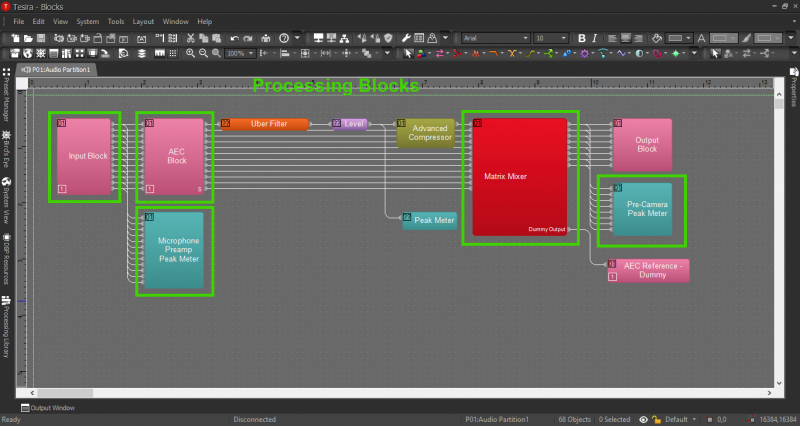Open help with the question mark icon
The width and height of the screenshot is (800, 426).
[x=284, y=38]
